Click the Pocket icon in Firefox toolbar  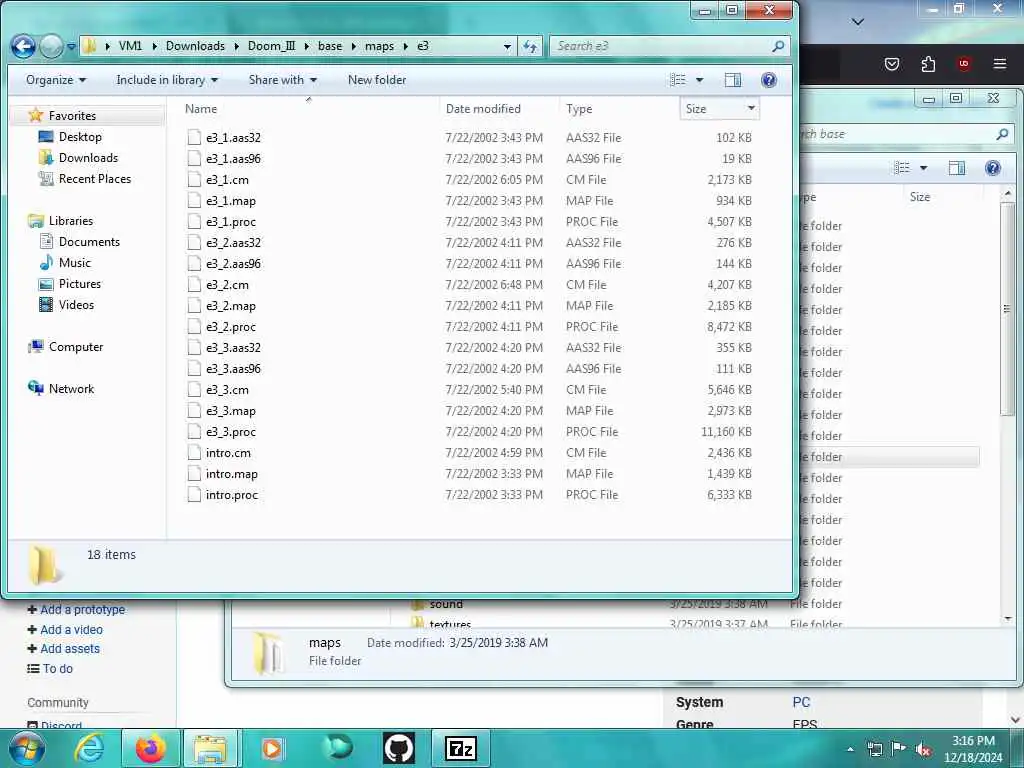coord(891,63)
